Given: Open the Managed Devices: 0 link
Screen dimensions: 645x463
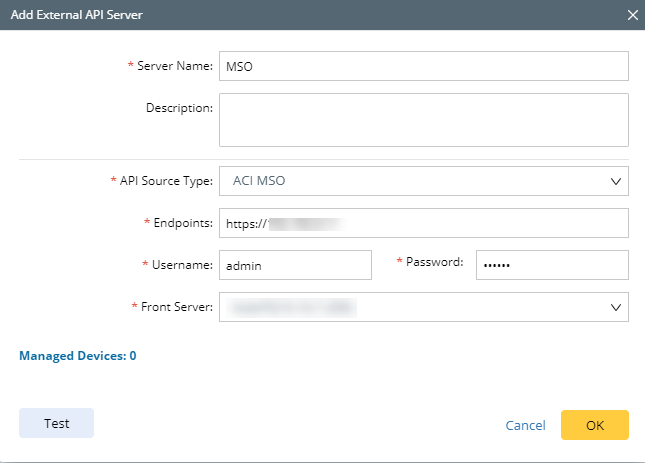Looking at the screenshot, I should pos(78,355).
